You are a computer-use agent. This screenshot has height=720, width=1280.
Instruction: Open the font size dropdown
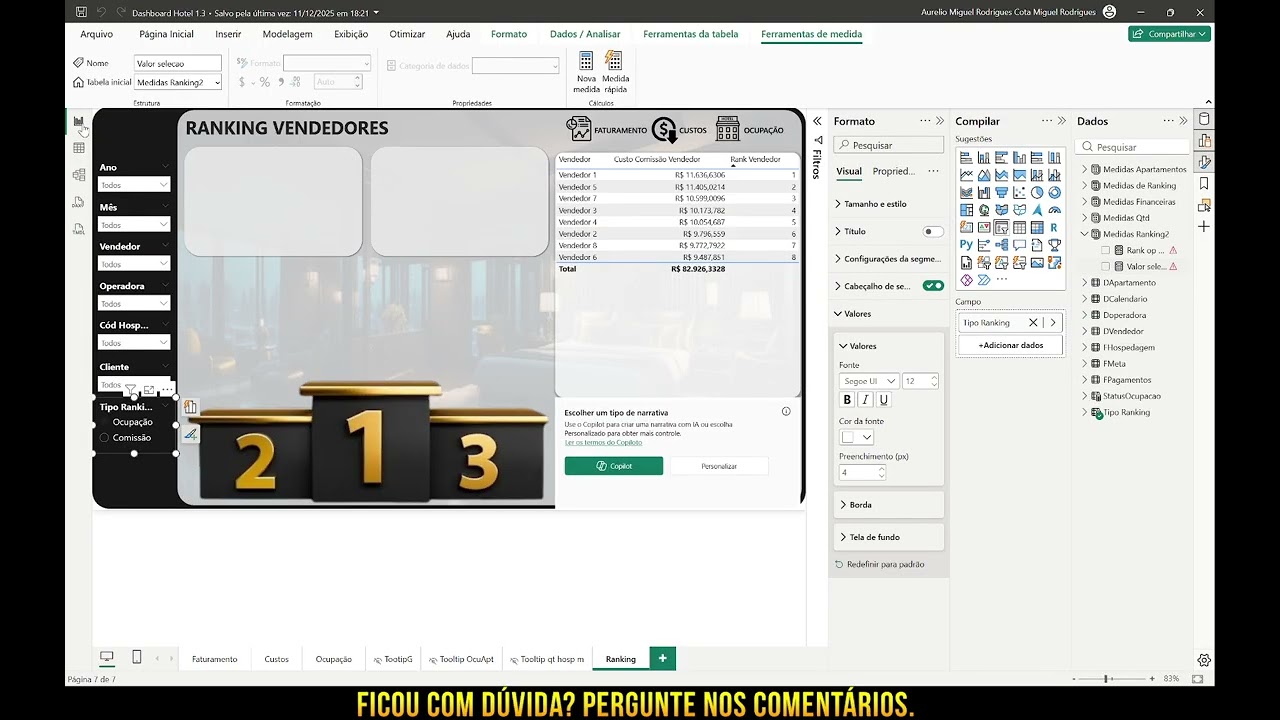coord(920,380)
